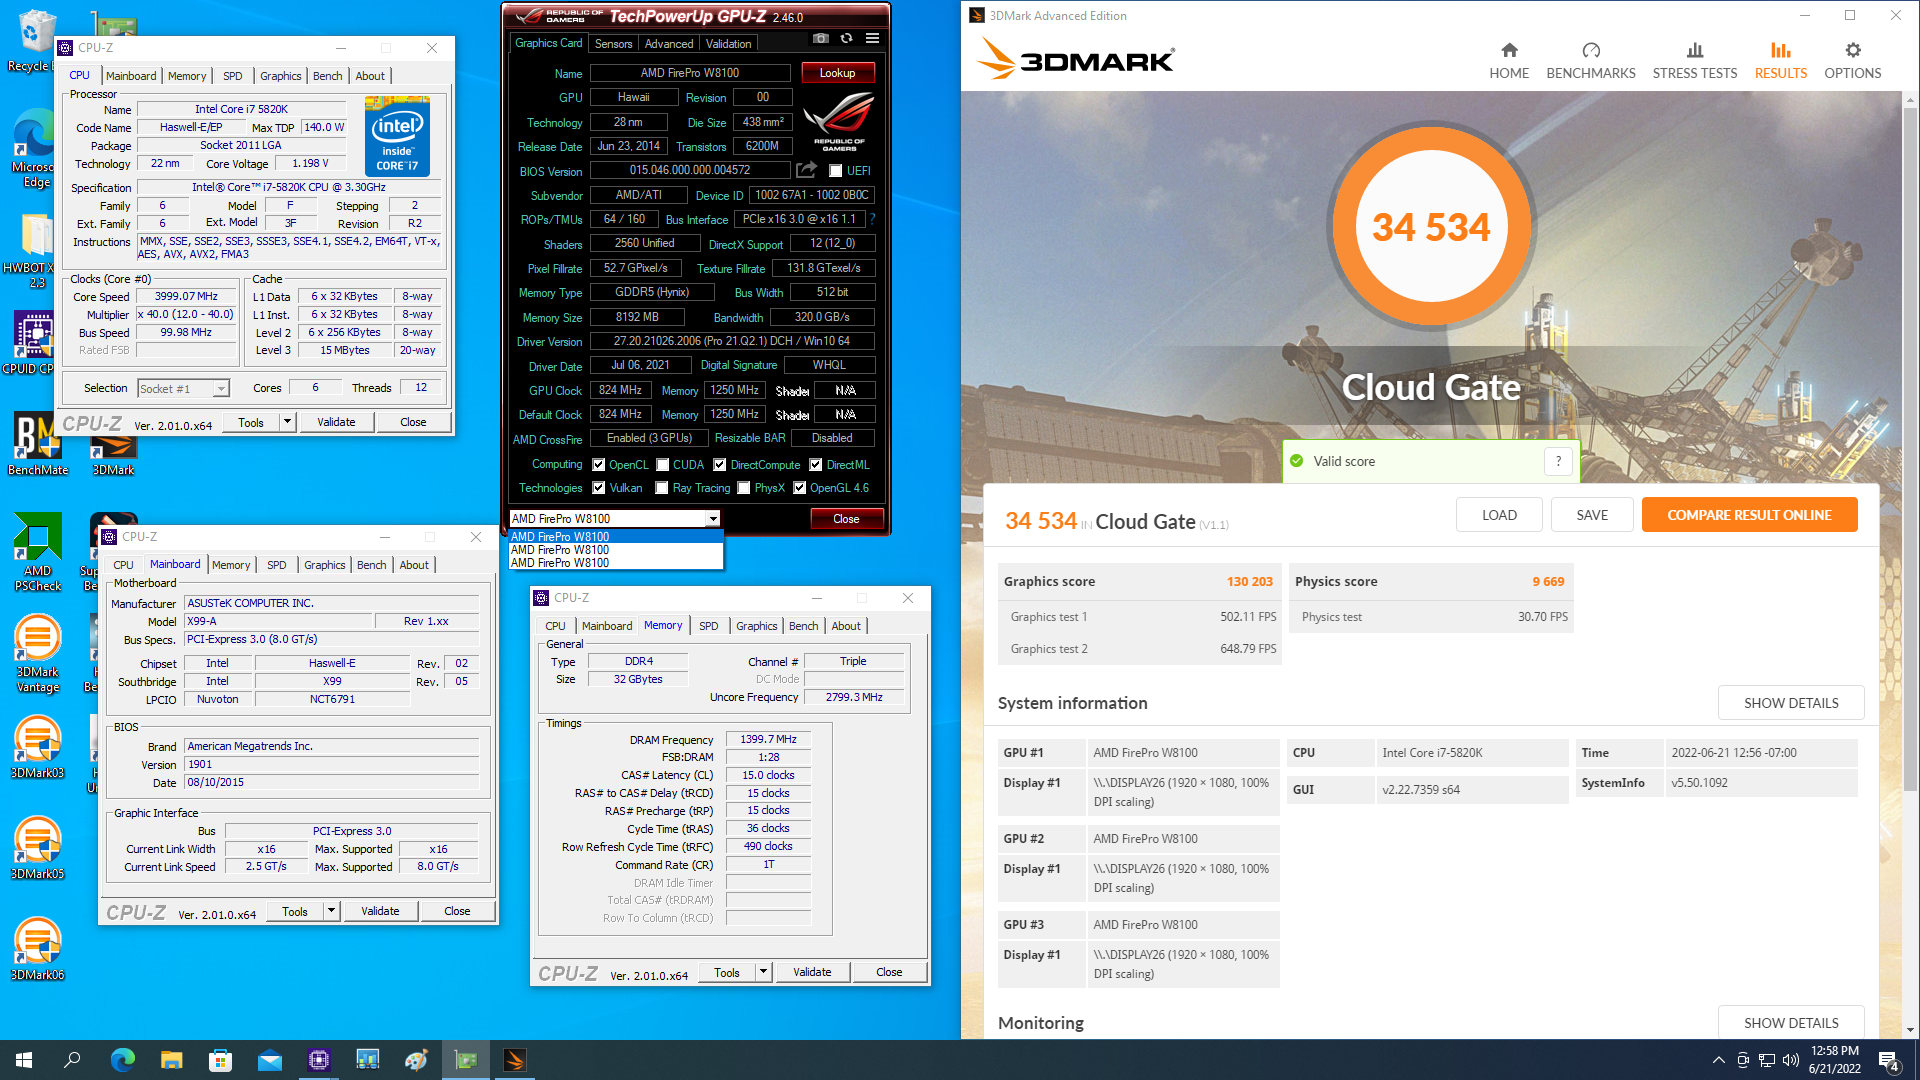Click Close button in GPU-Z
Screen dimensions: 1920x1080
click(846, 519)
